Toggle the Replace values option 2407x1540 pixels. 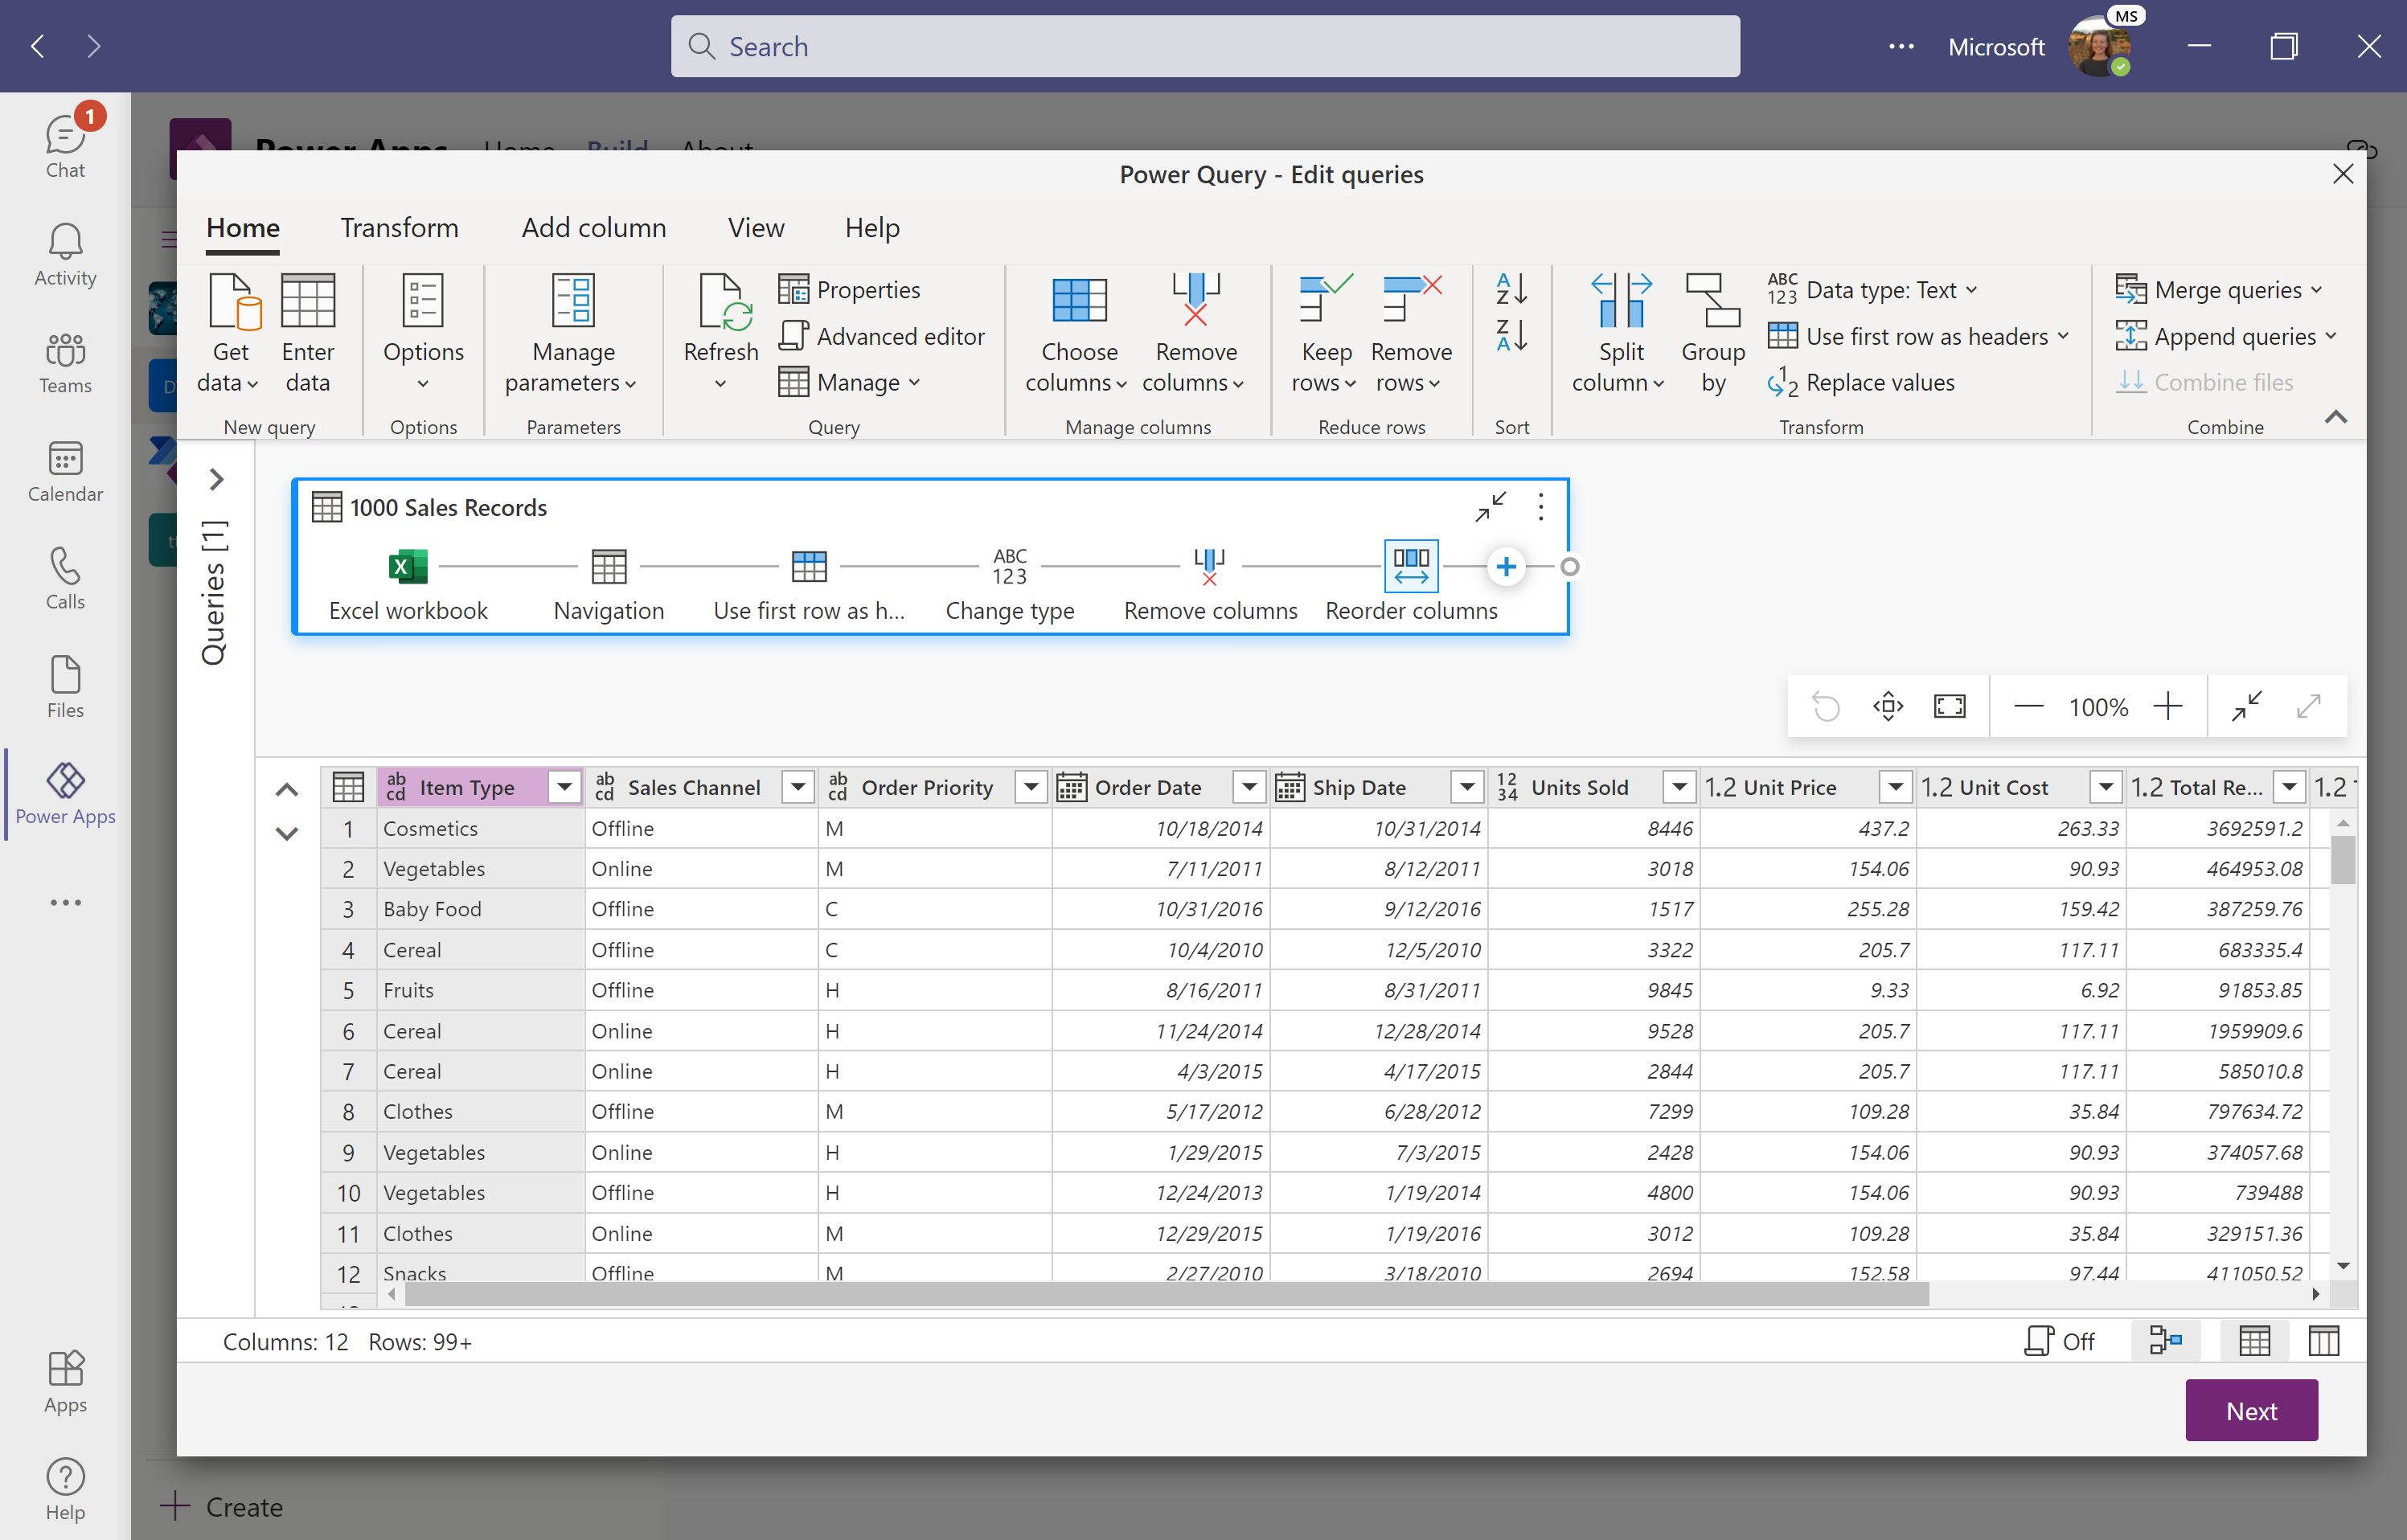[x=1876, y=383]
